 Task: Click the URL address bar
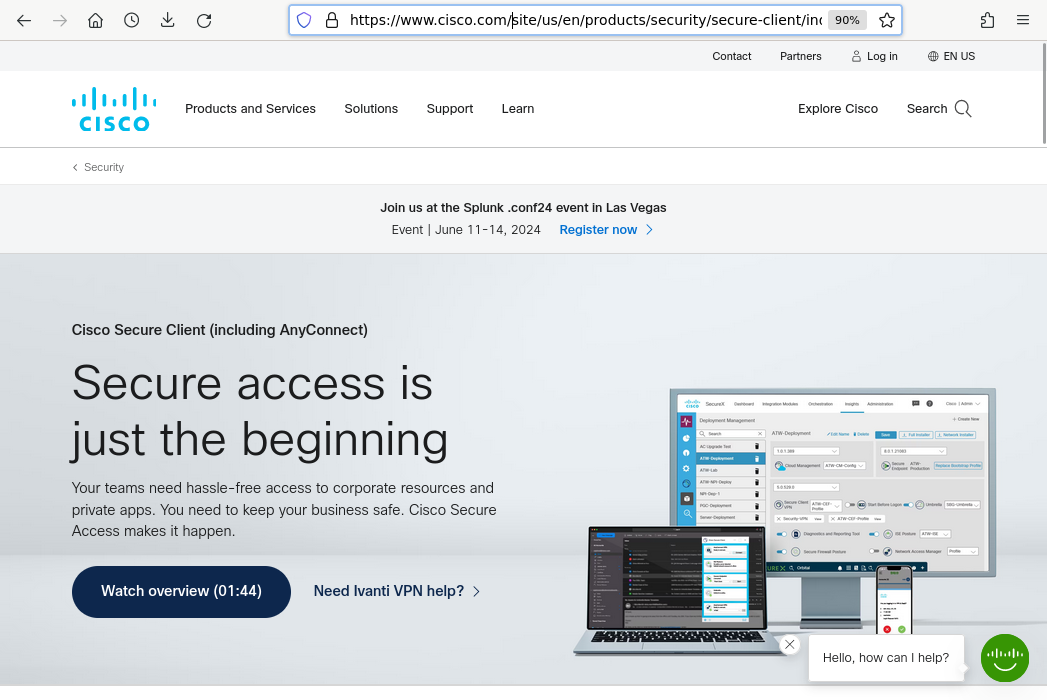pos(580,20)
